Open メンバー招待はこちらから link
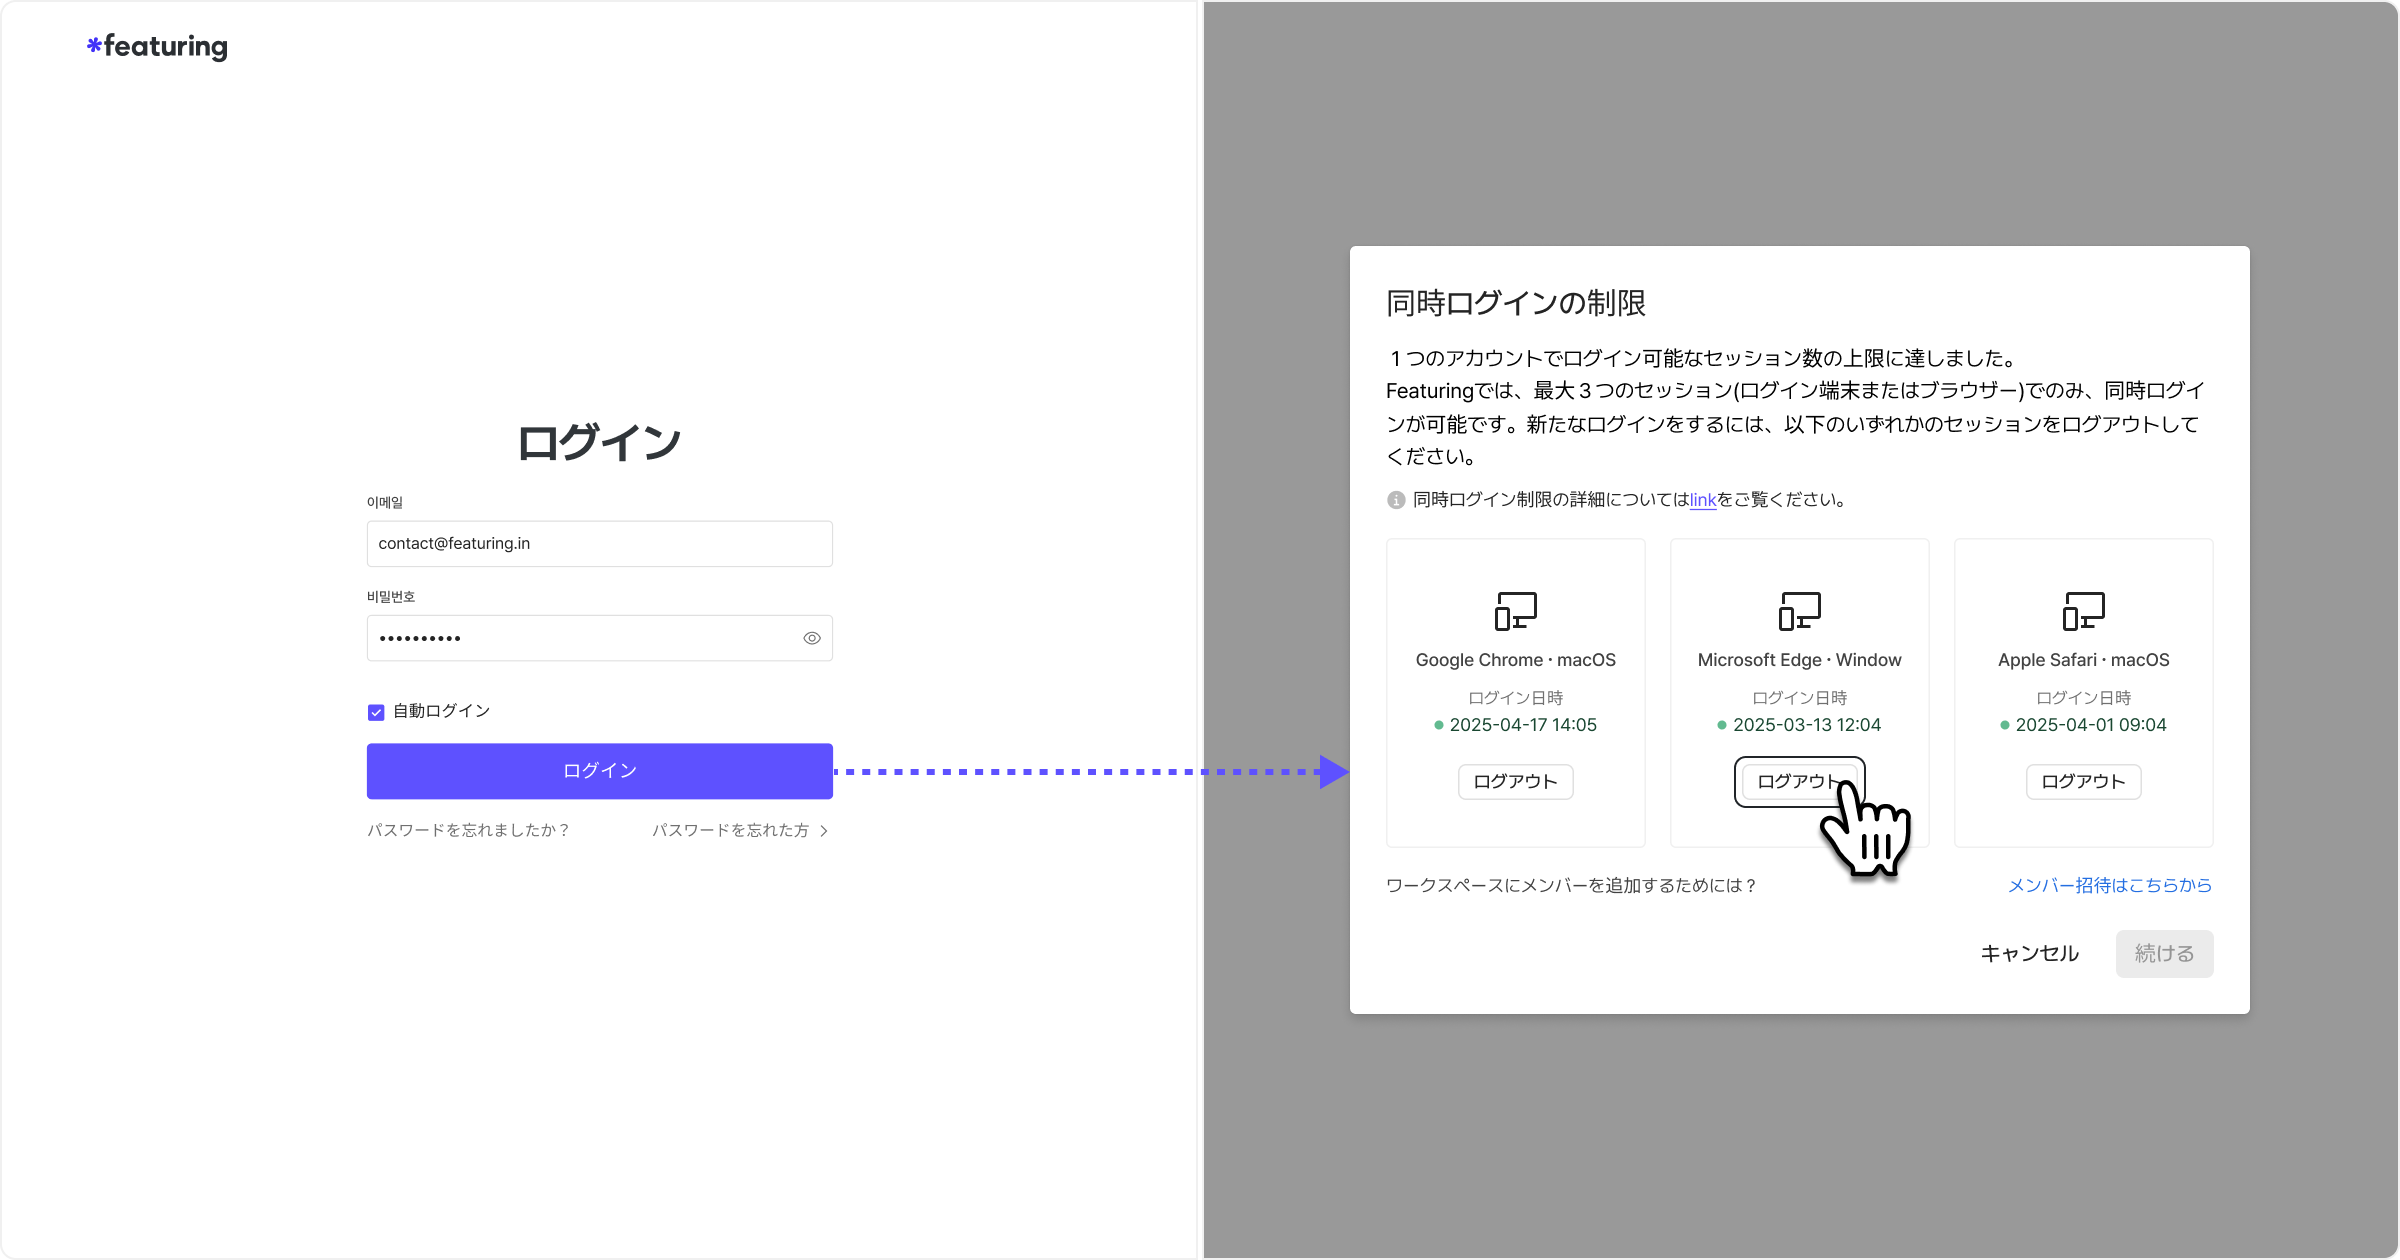2400x1260 pixels. [x=2109, y=885]
